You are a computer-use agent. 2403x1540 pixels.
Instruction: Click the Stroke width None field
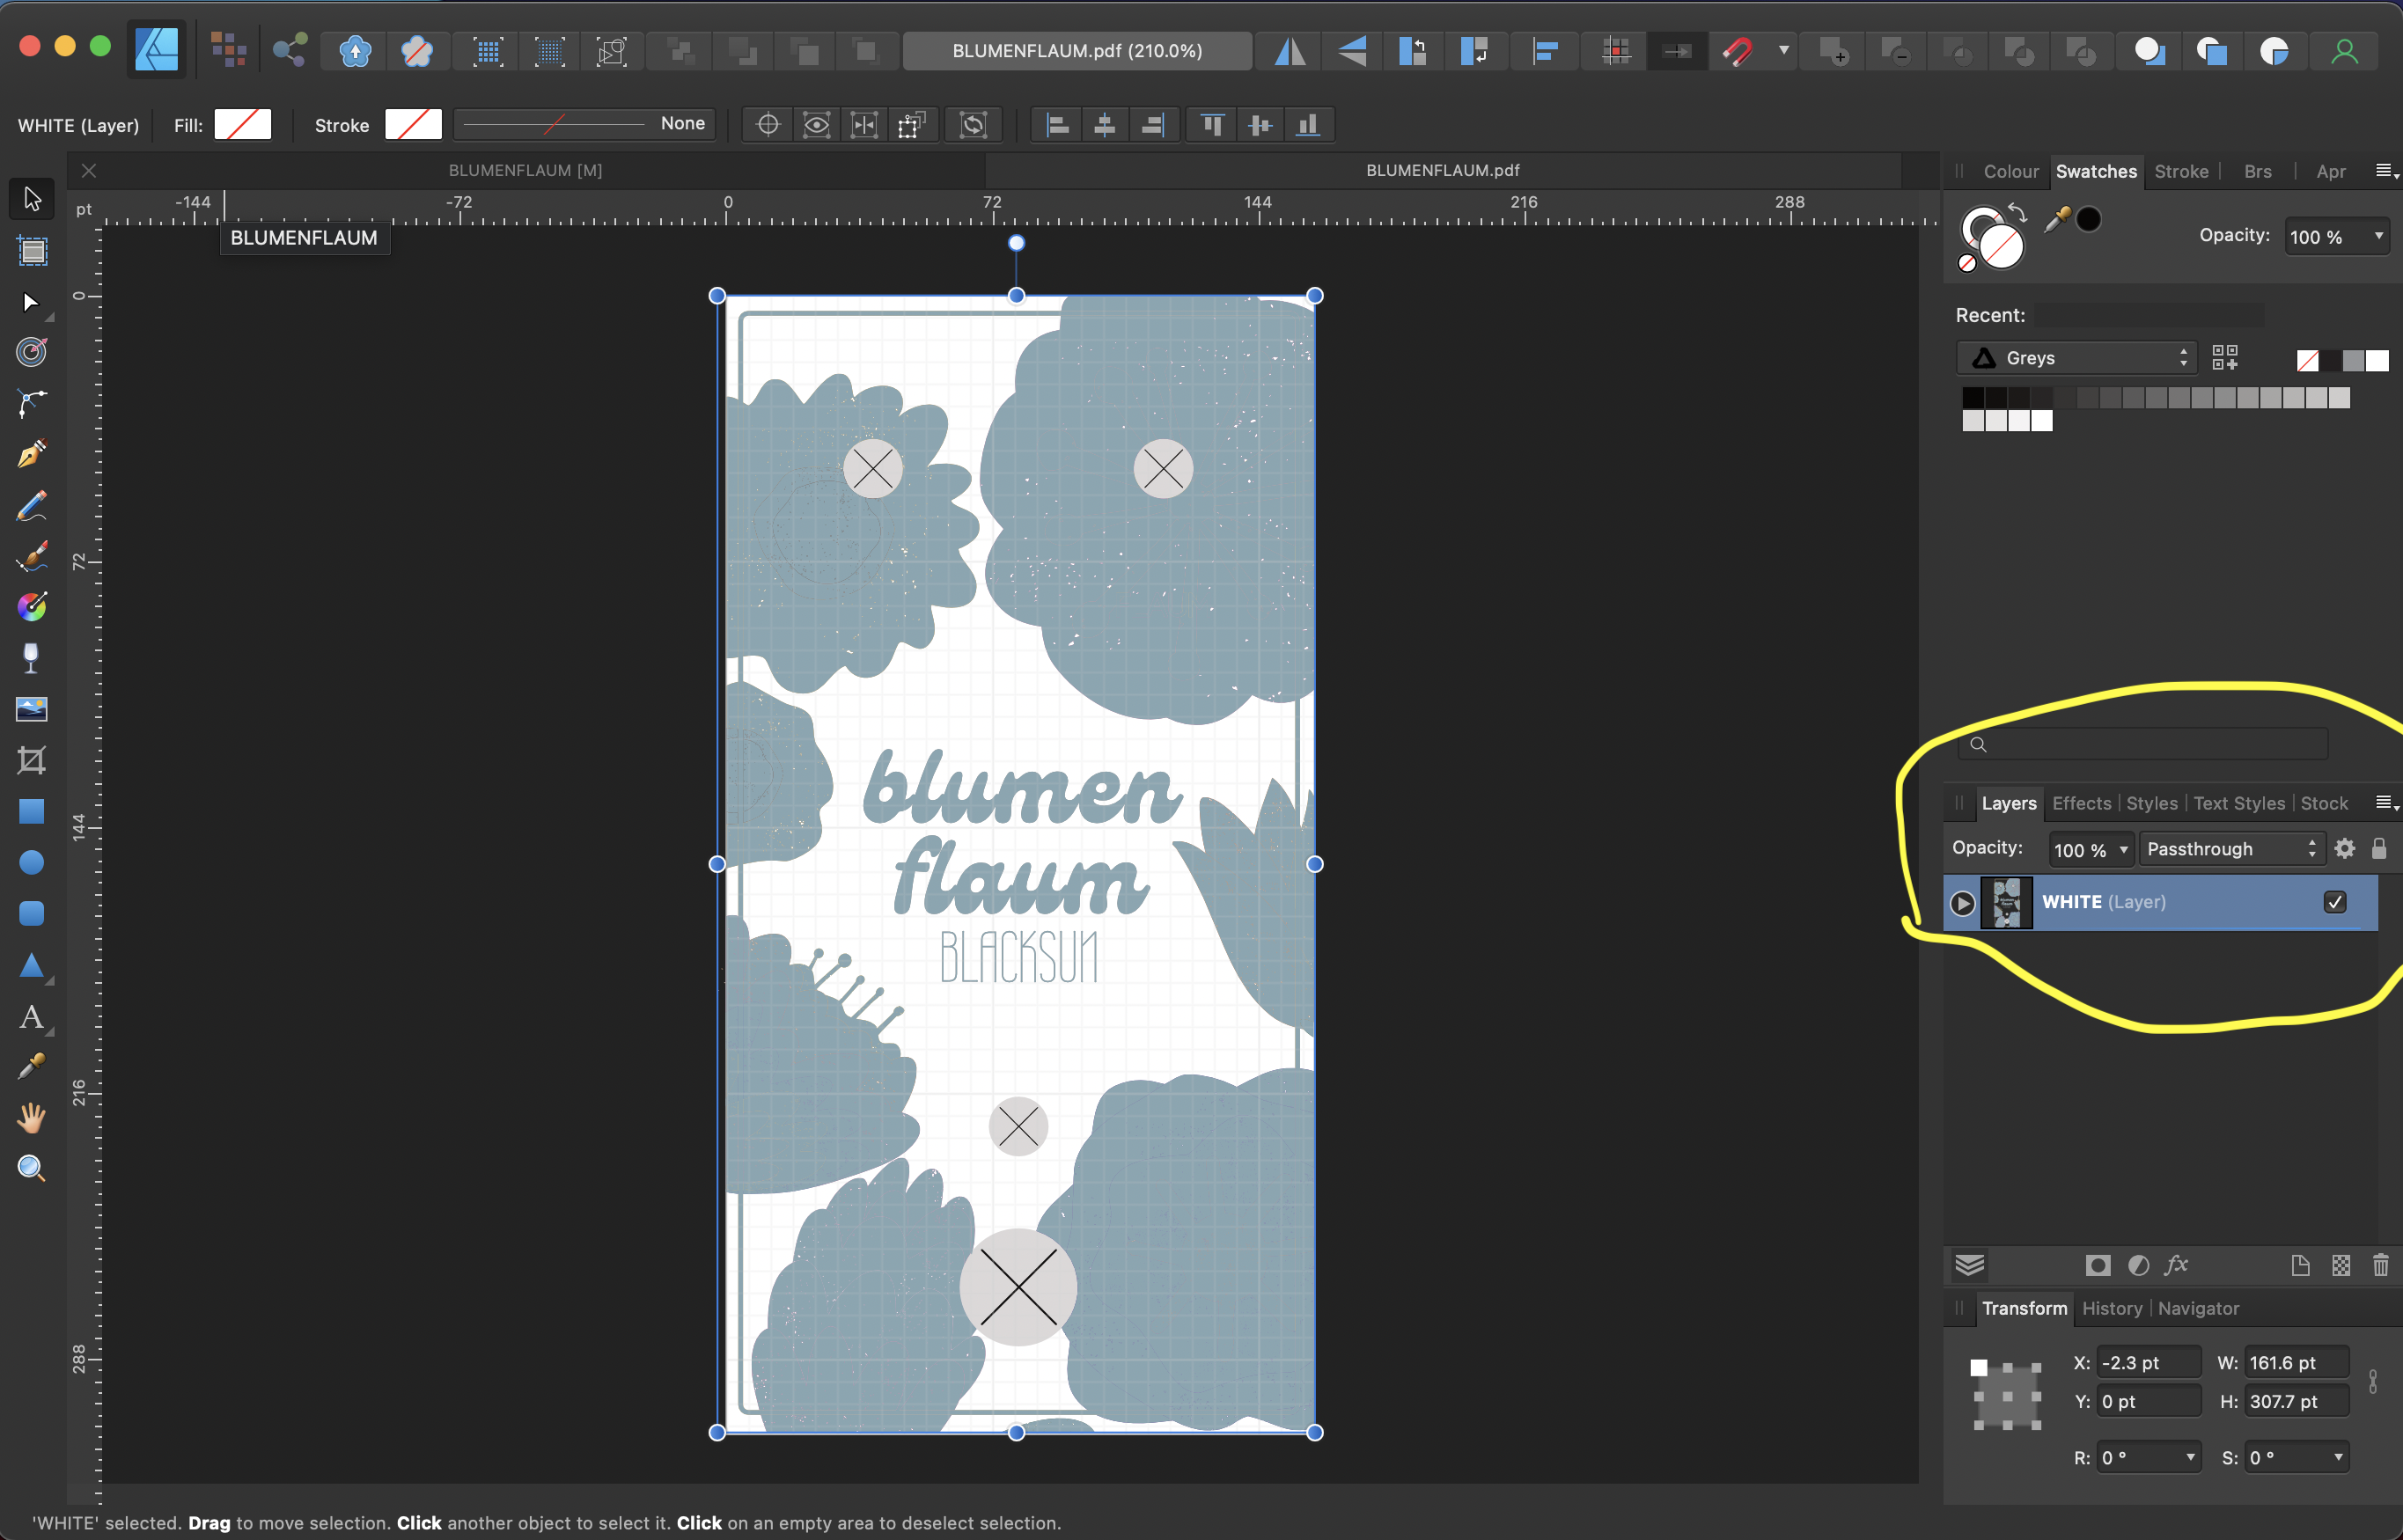[585, 124]
